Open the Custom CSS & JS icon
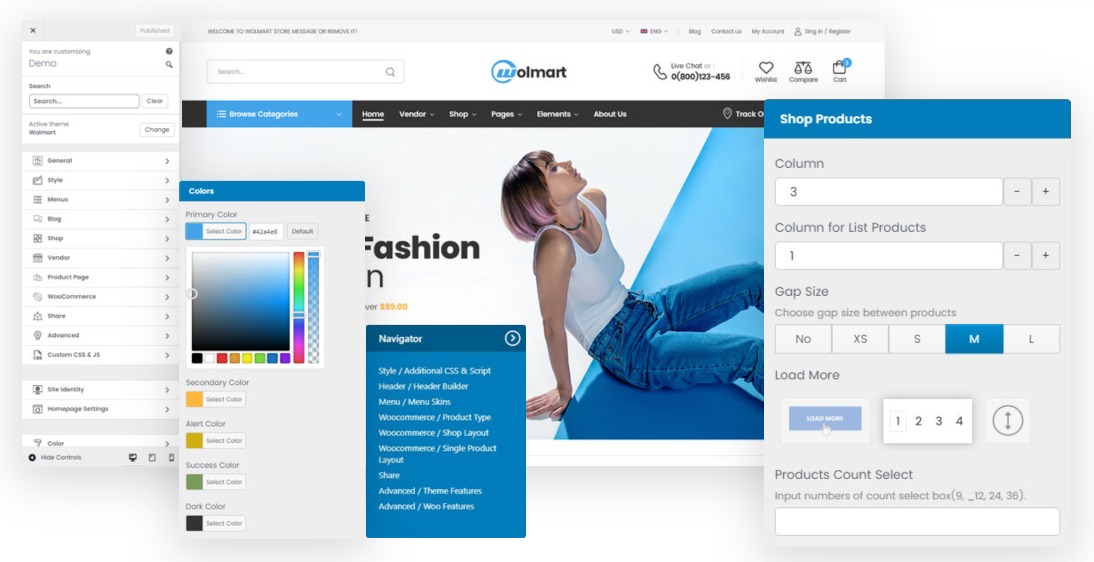The width and height of the screenshot is (1094, 562). click(x=38, y=355)
